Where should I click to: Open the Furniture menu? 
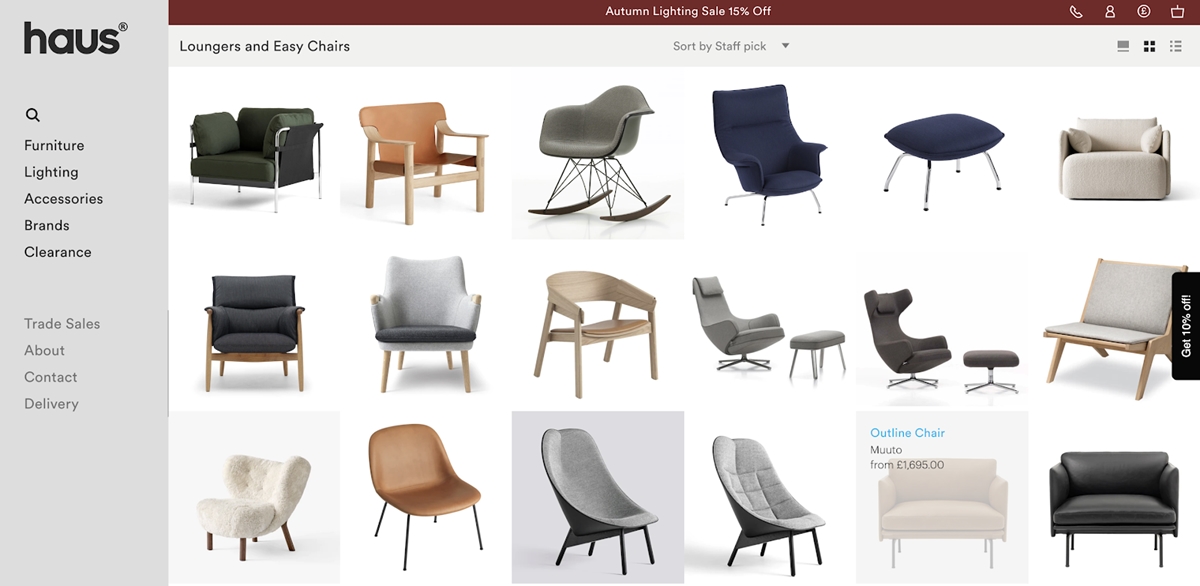[54, 145]
